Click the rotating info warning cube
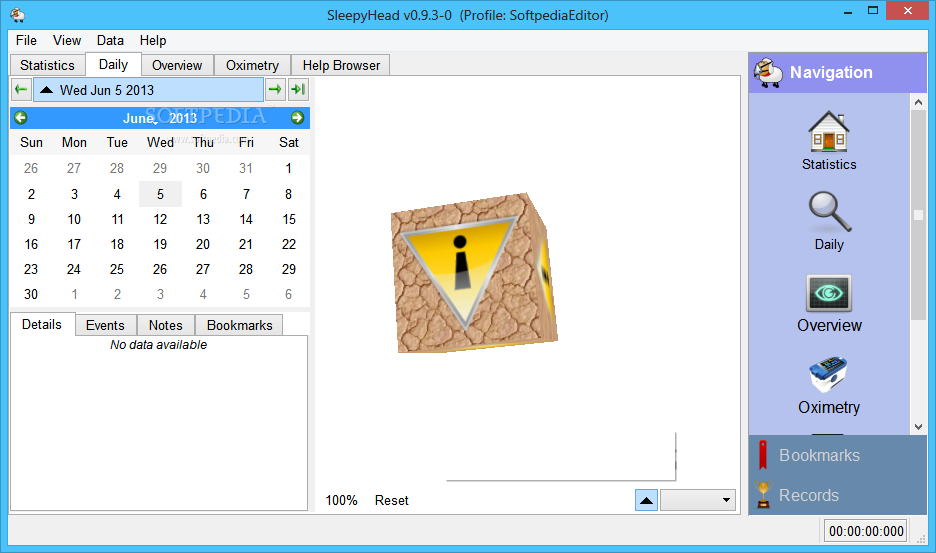The image size is (936, 553). (x=474, y=272)
